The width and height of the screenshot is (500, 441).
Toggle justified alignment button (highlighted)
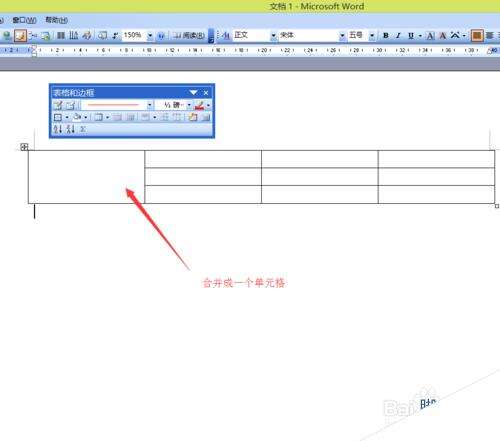click(x=477, y=35)
